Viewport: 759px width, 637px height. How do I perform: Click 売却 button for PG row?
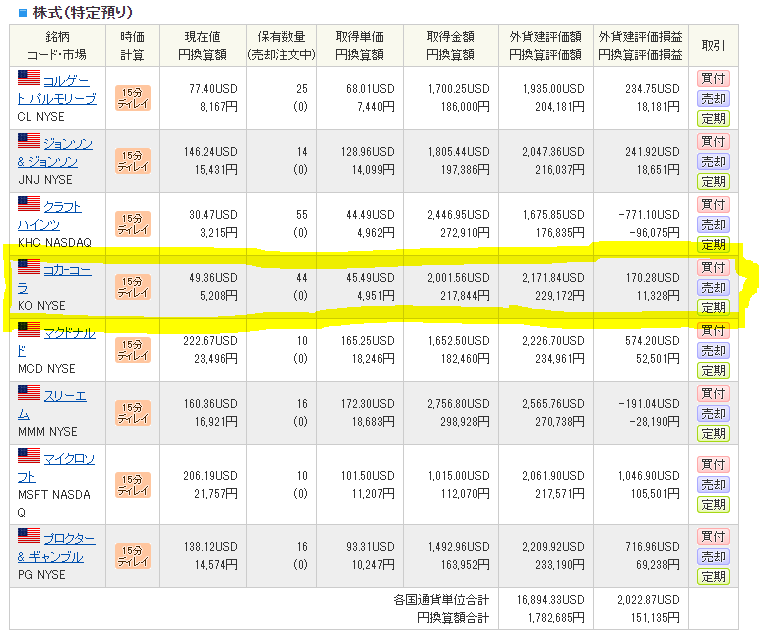click(713, 557)
